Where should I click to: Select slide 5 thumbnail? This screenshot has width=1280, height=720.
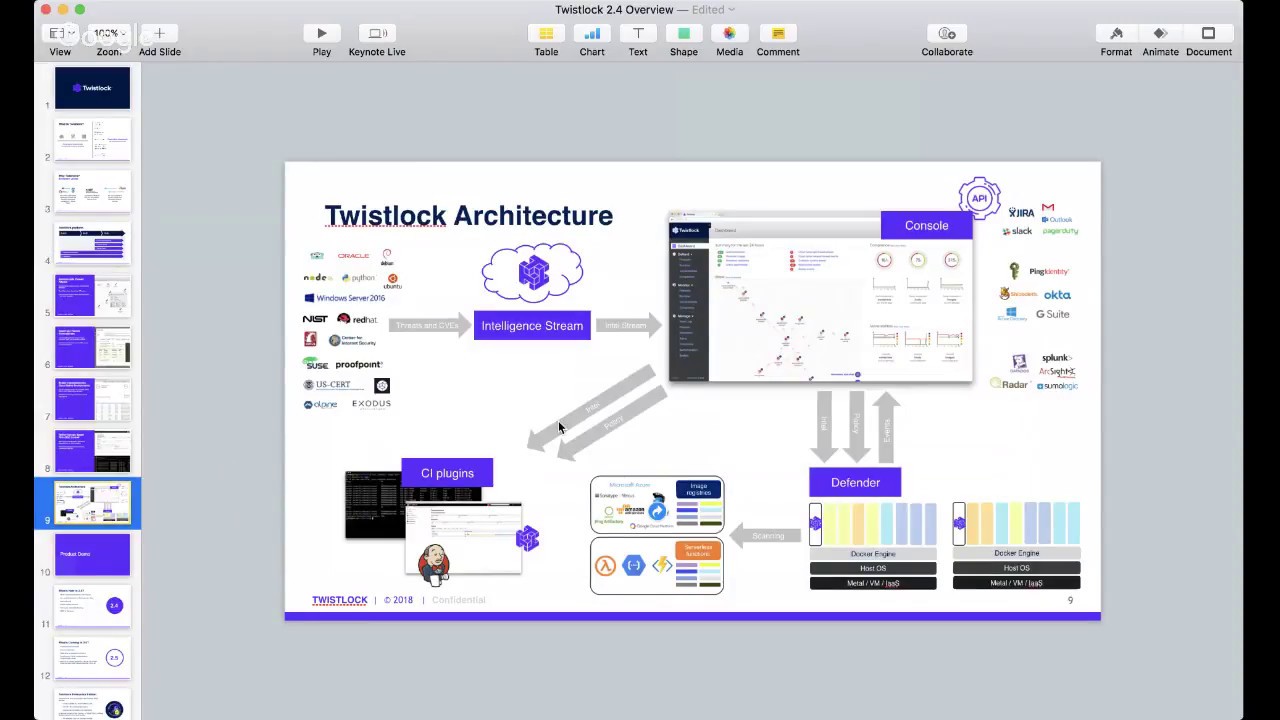pyautogui.click(x=93, y=296)
